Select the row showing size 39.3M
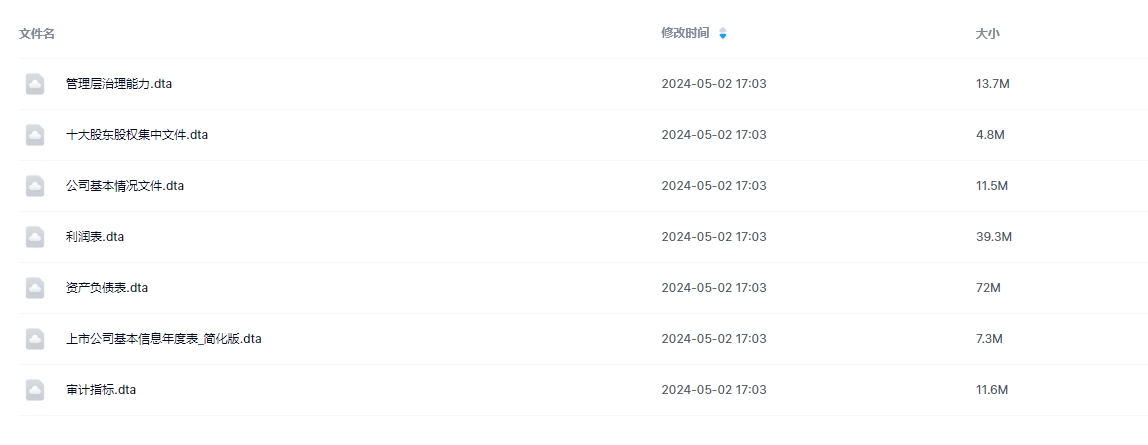 (x=994, y=237)
